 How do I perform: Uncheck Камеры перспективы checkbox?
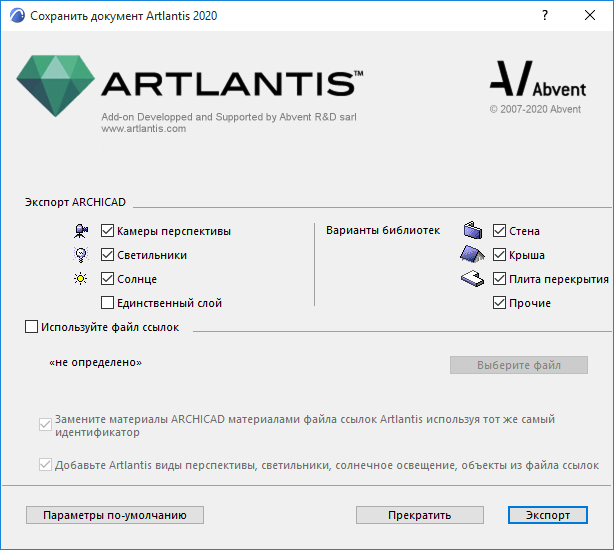click(x=107, y=231)
